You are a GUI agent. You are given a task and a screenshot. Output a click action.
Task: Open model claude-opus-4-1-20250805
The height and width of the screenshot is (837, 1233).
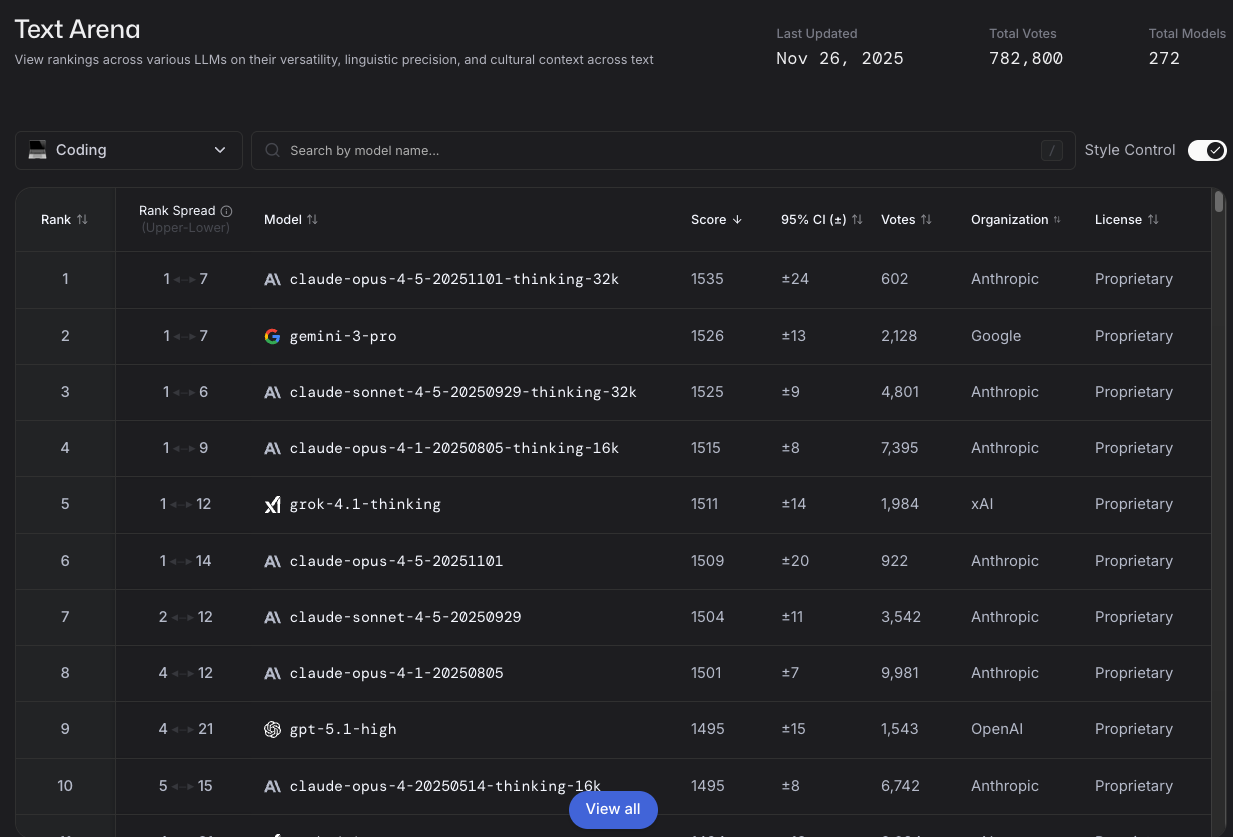coord(396,673)
